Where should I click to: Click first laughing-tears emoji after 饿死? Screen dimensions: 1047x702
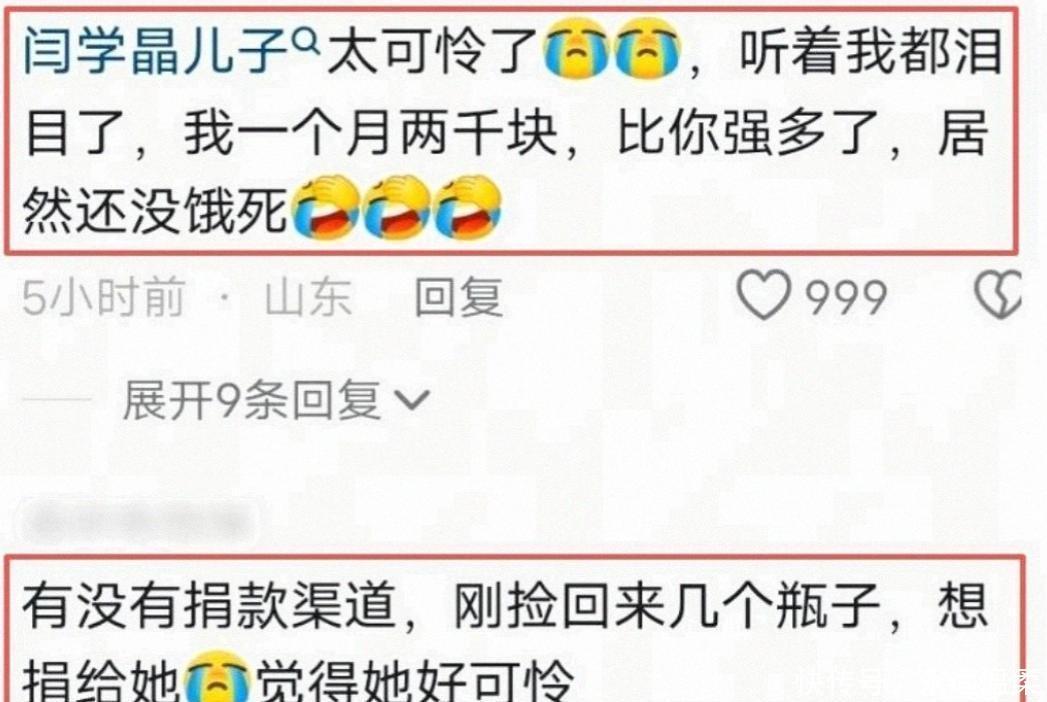(x=326, y=207)
